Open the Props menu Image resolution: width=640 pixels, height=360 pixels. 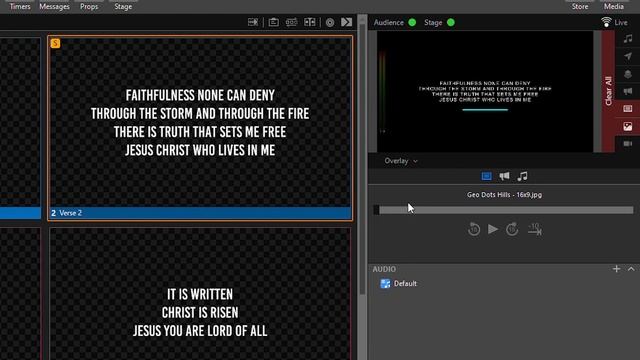(x=89, y=7)
